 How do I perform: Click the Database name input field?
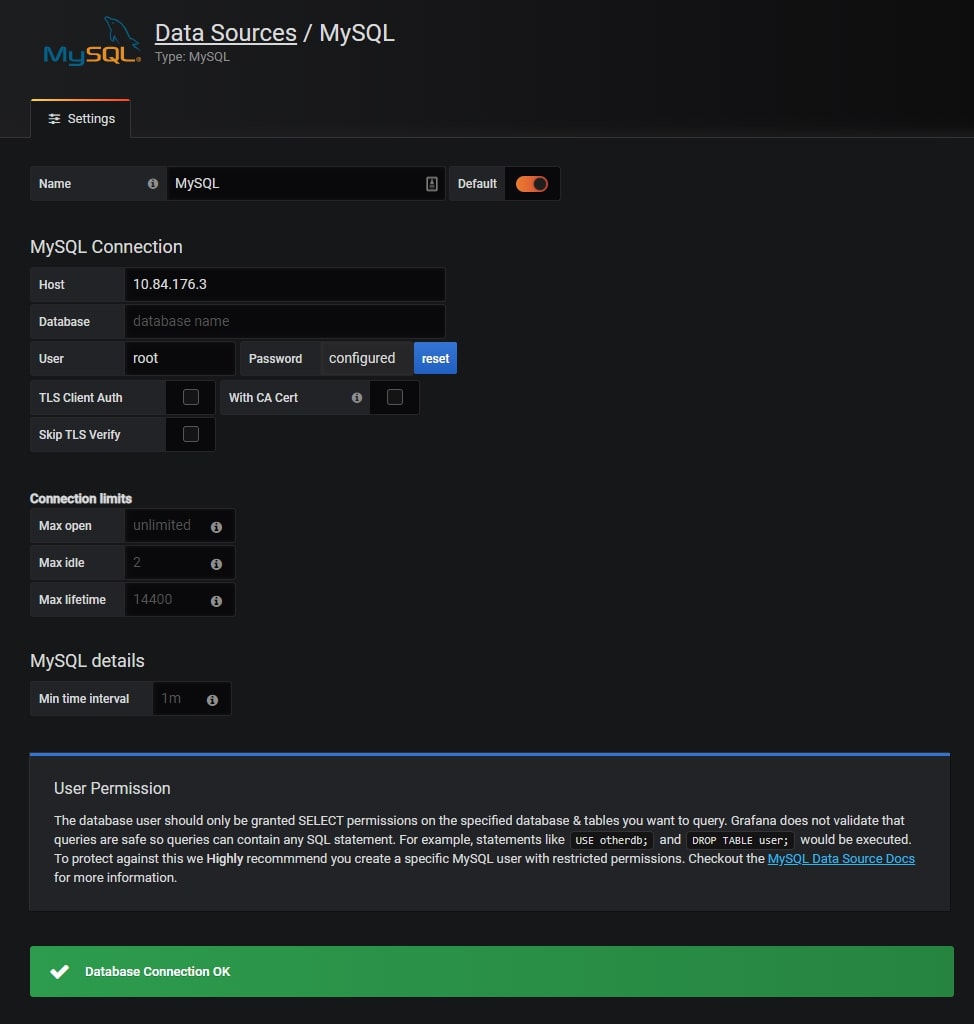coord(285,321)
